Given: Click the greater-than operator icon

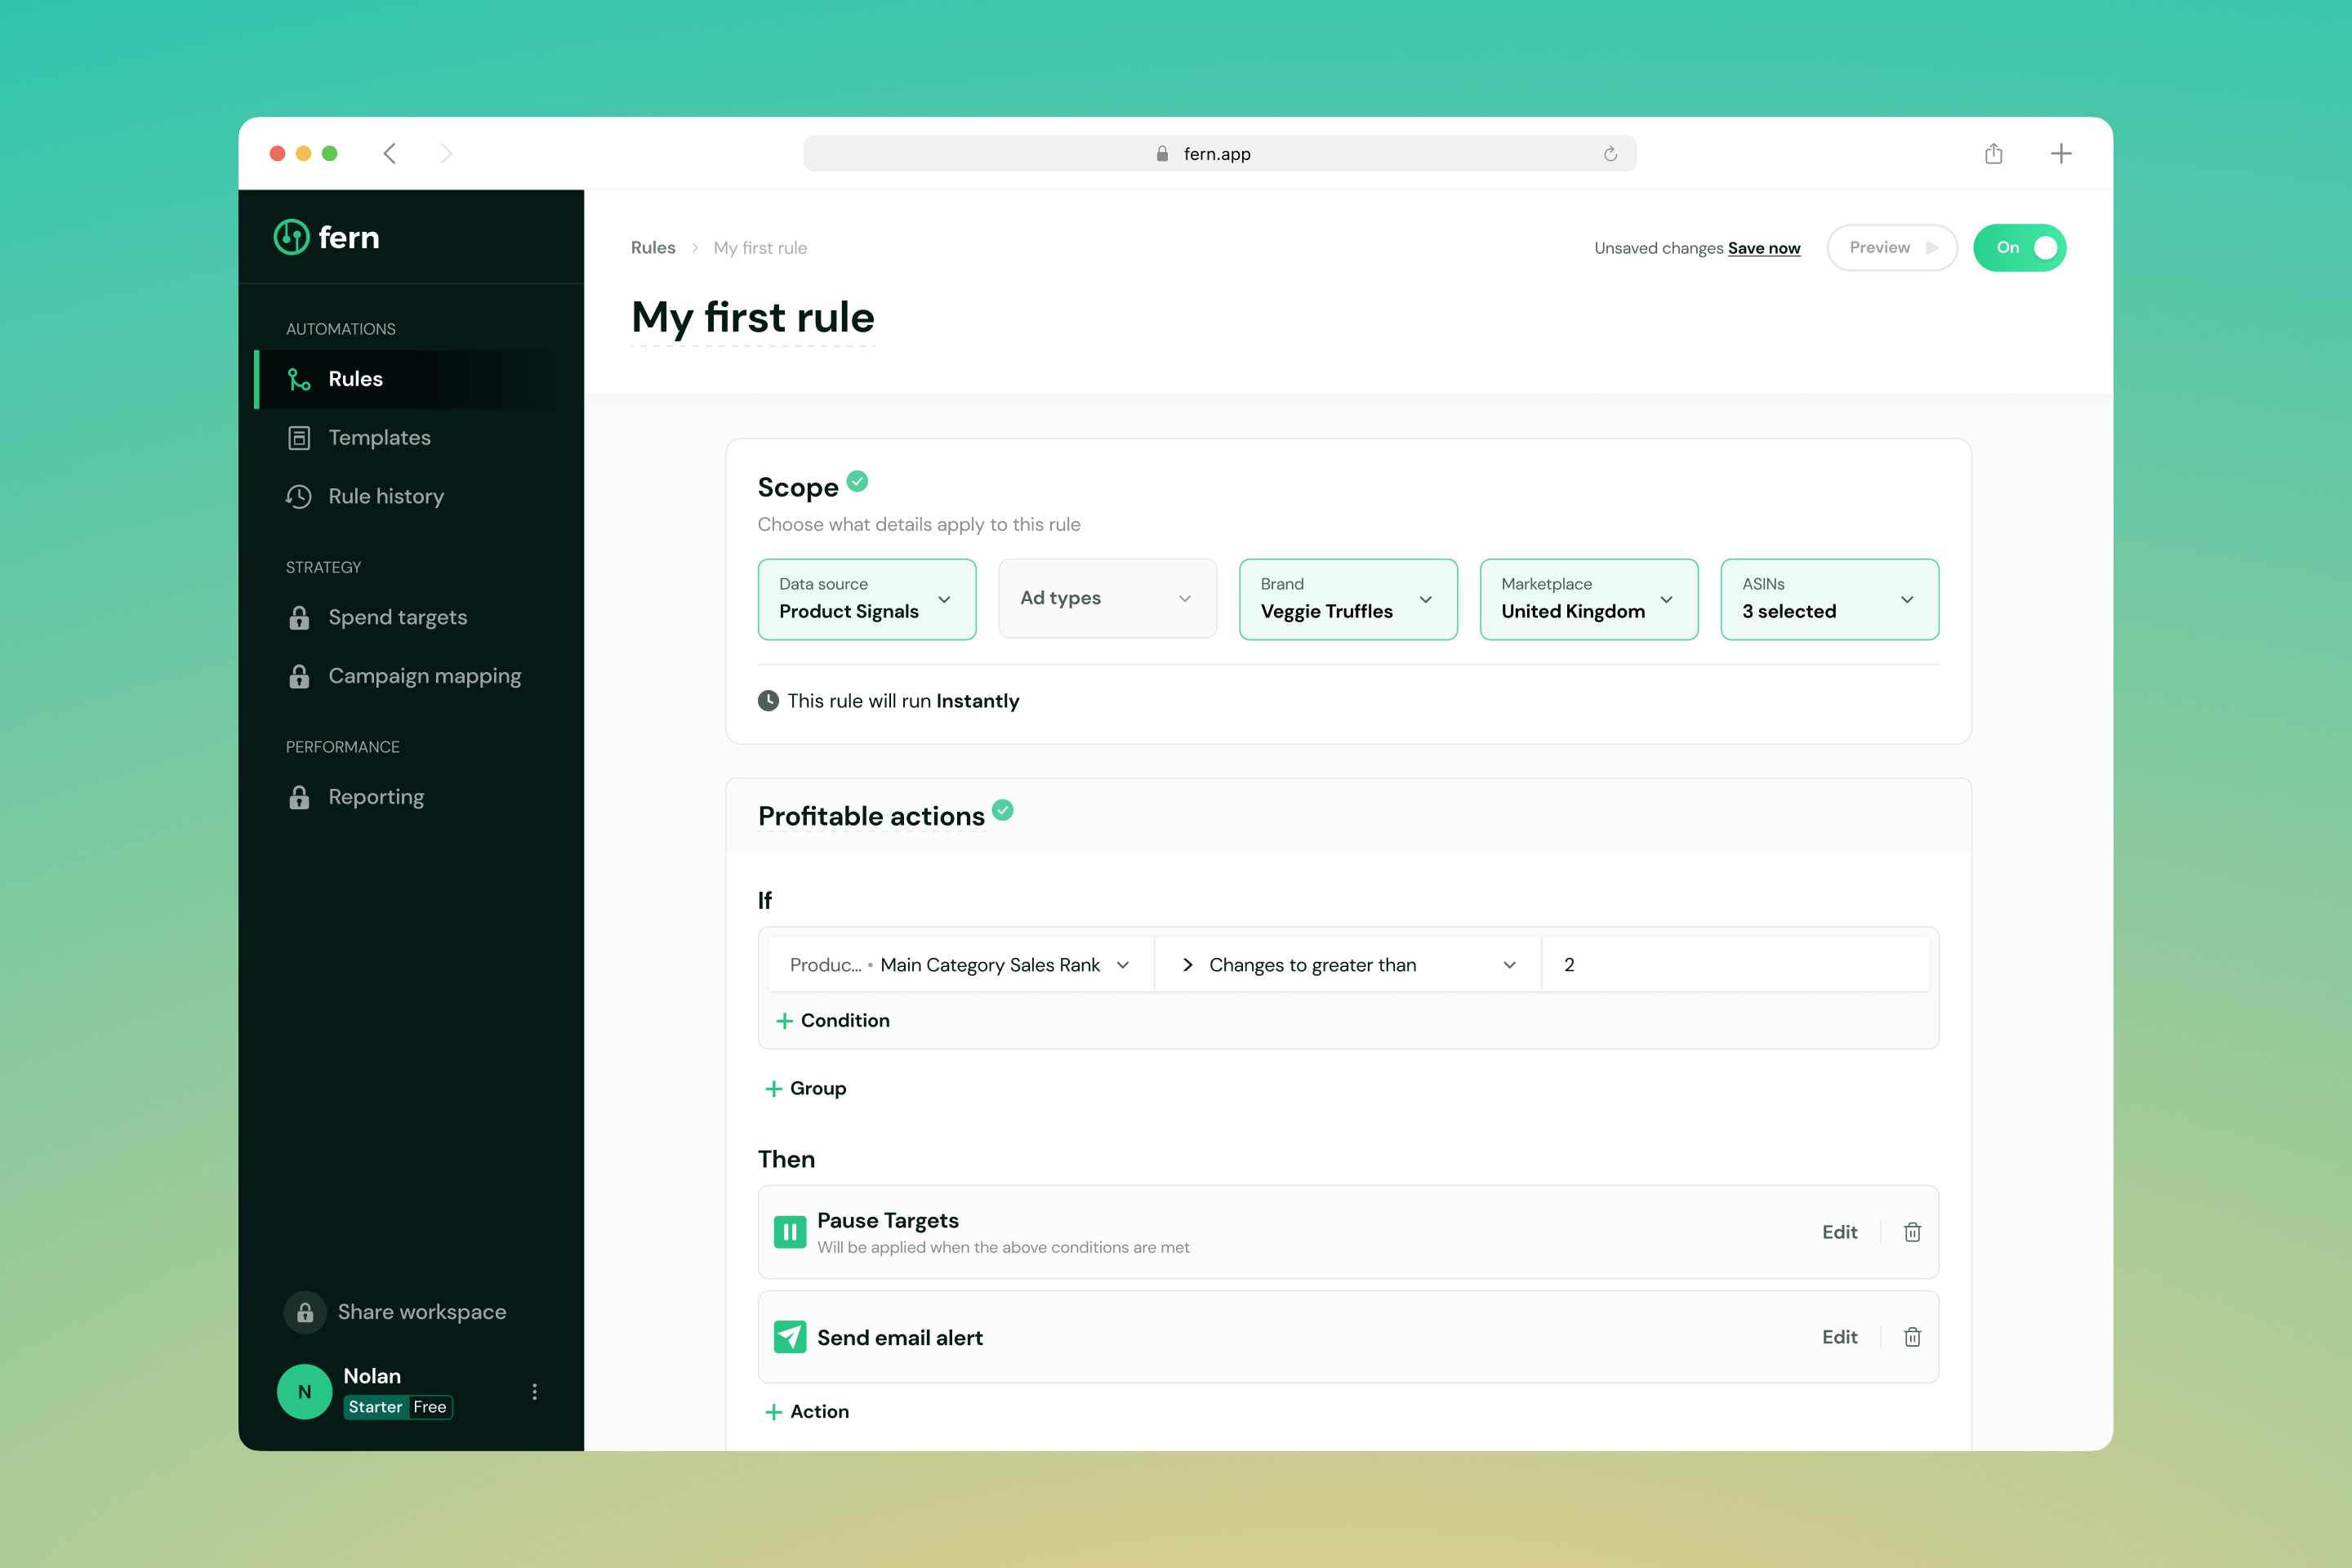Looking at the screenshot, I should point(1188,965).
